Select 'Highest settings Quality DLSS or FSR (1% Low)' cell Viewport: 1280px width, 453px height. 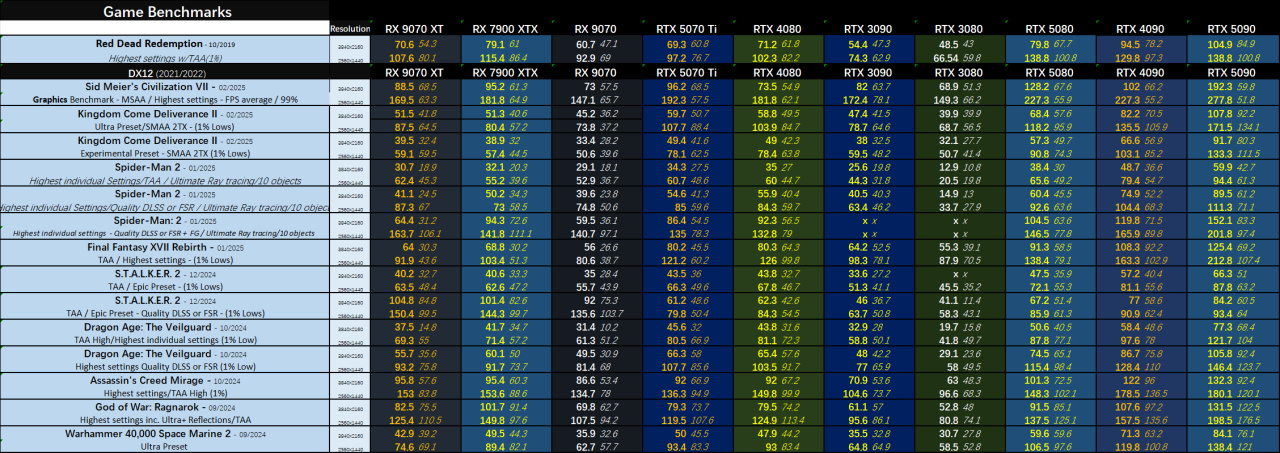pyautogui.click(x=165, y=368)
